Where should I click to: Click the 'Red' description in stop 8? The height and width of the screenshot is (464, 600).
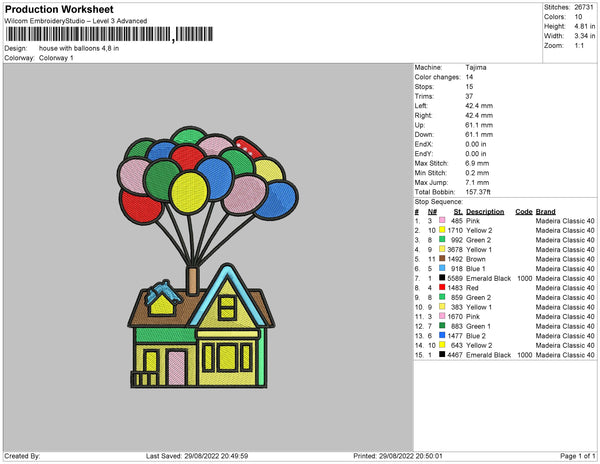[x=472, y=288]
